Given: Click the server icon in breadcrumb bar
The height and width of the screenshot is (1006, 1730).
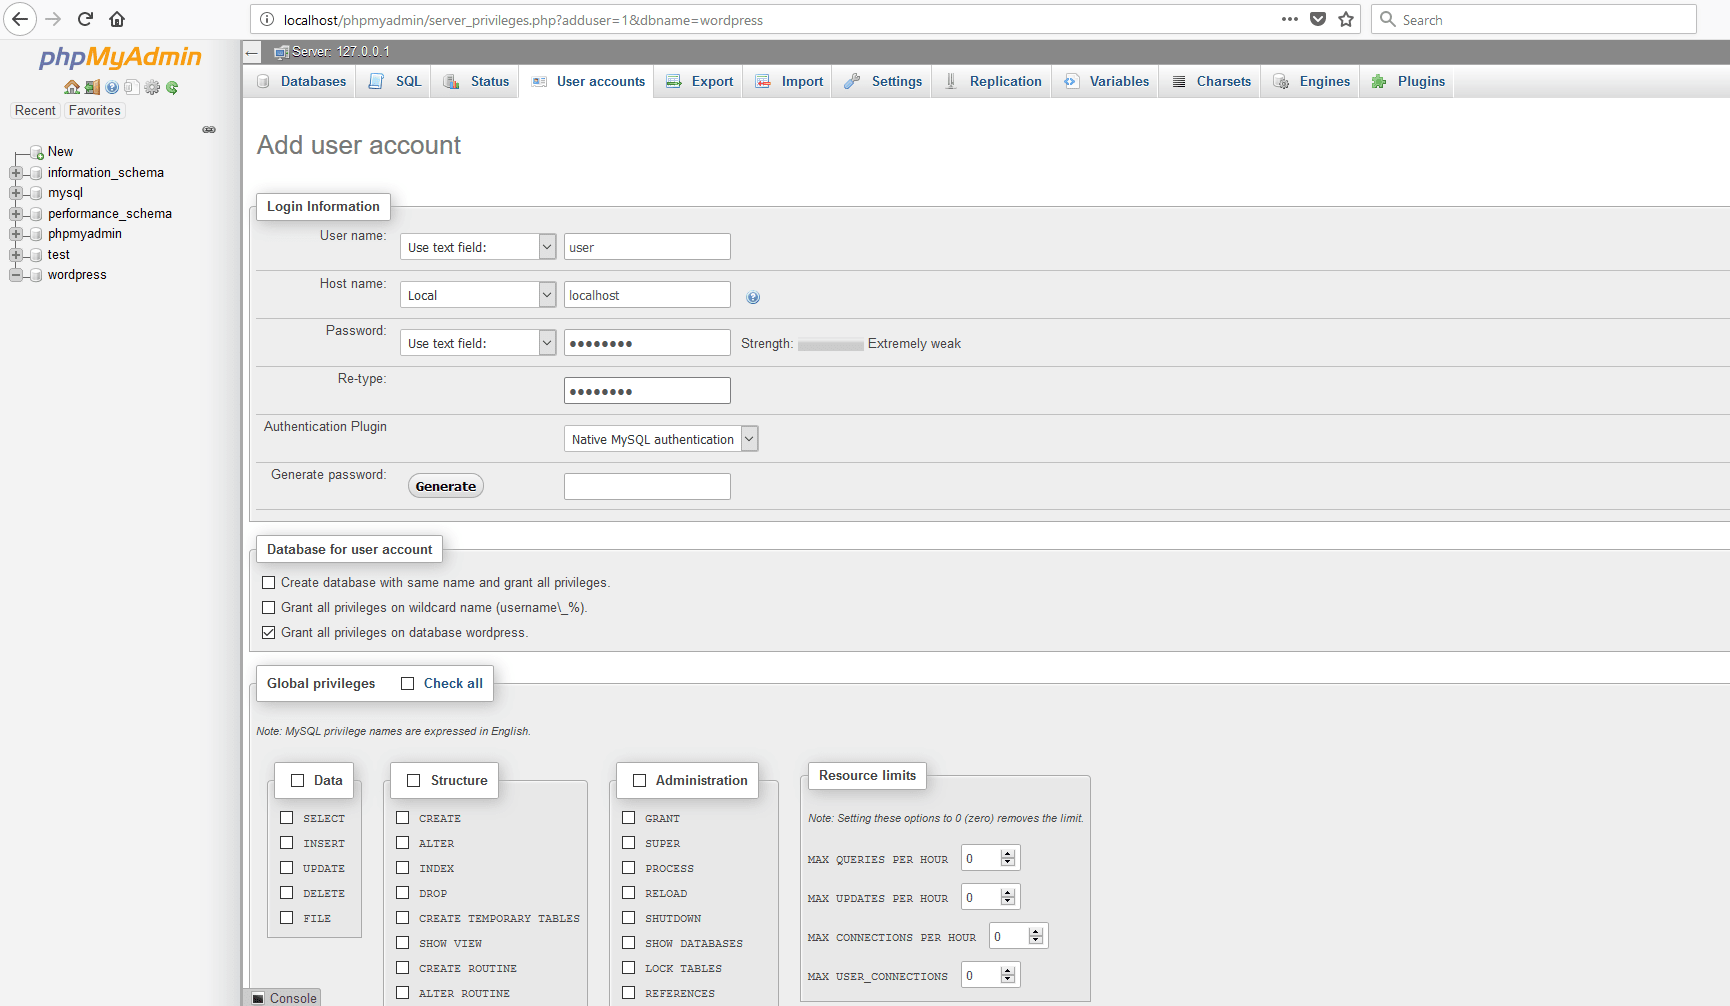Looking at the screenshot, I should (281, 52).
